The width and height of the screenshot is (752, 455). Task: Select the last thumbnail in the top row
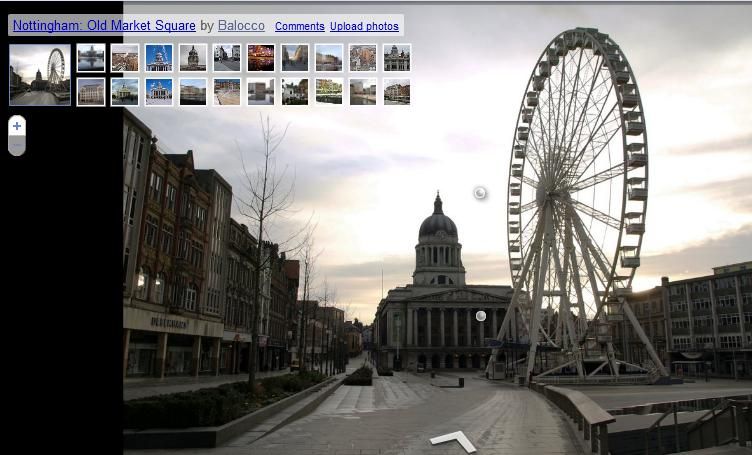pos(397,58)
